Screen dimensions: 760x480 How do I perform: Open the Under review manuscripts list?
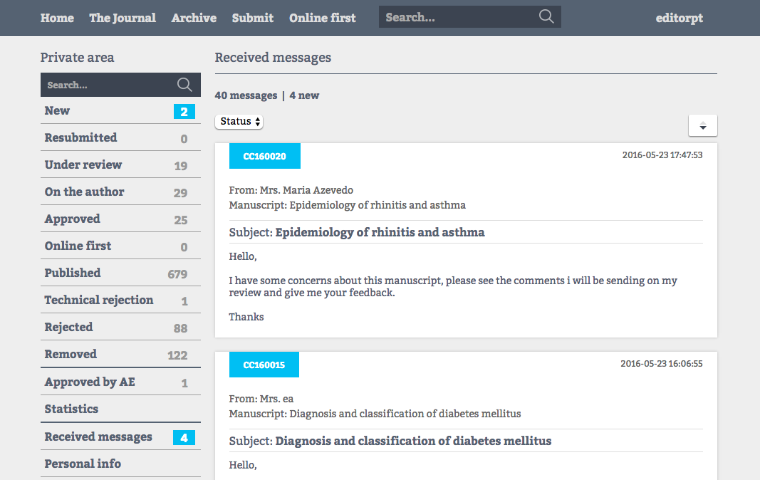(83, 165)
